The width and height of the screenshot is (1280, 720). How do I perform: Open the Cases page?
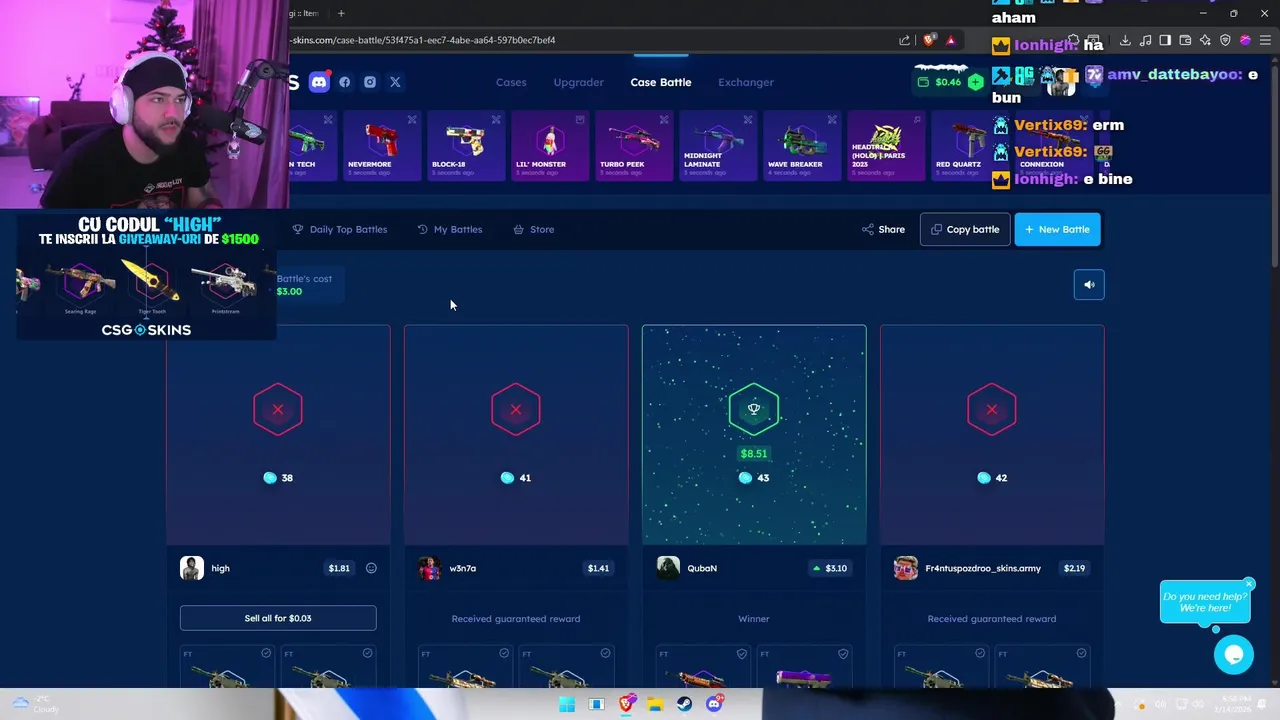coord(511,82)
